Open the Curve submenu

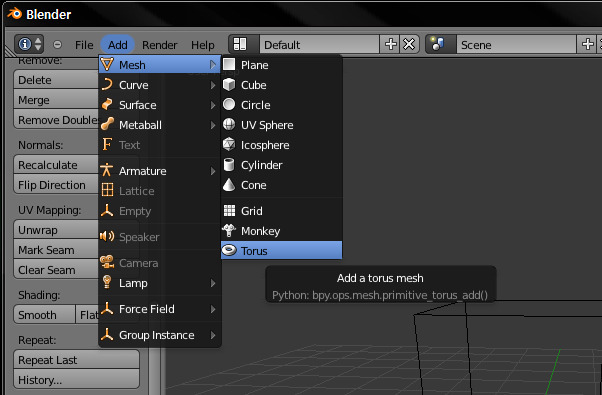159,85
